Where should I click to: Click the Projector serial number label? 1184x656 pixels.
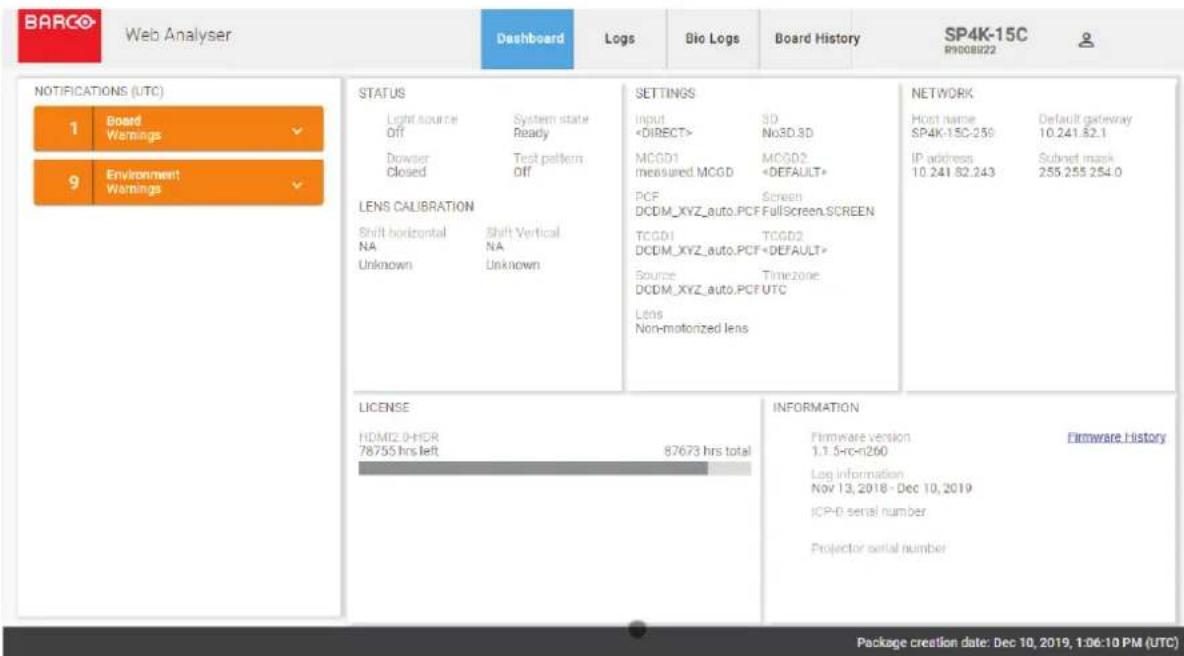[x=878, y=548]
